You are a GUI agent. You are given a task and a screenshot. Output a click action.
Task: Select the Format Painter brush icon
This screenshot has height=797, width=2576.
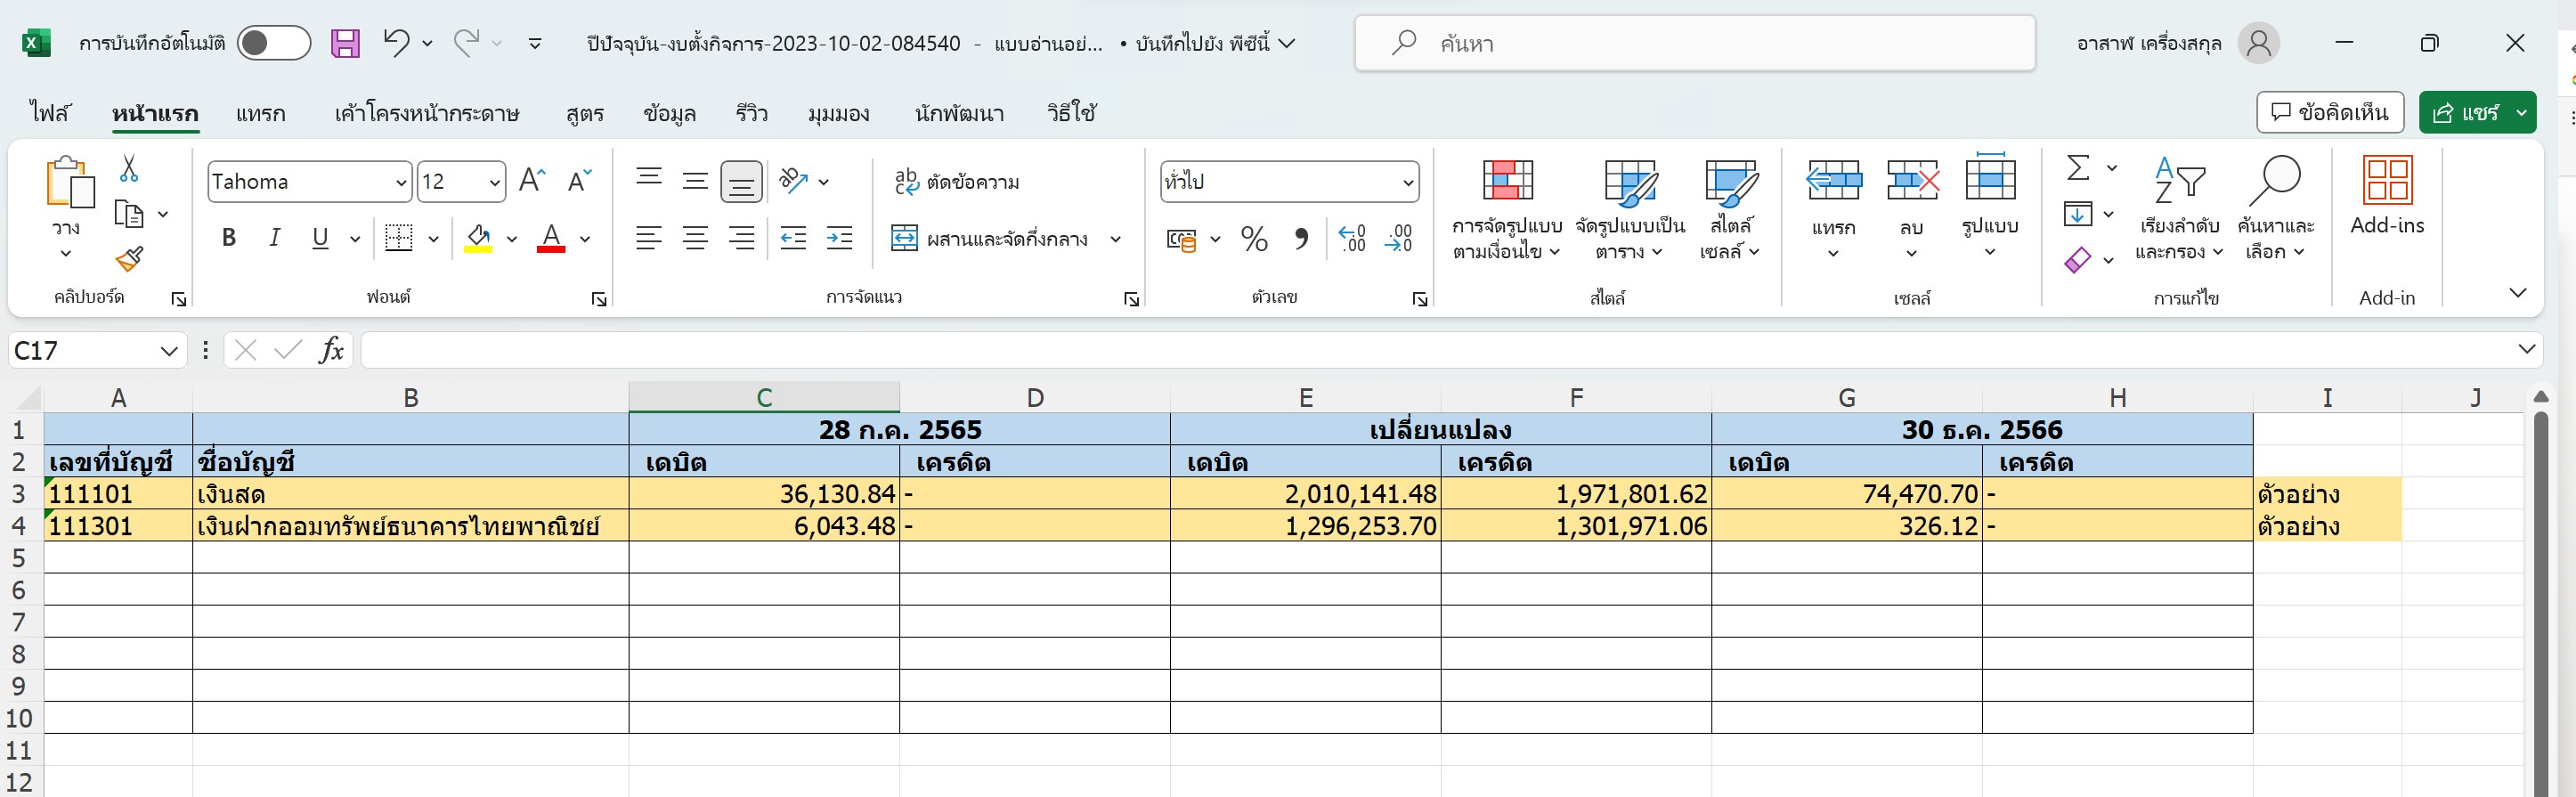click(x=129, y=260)
